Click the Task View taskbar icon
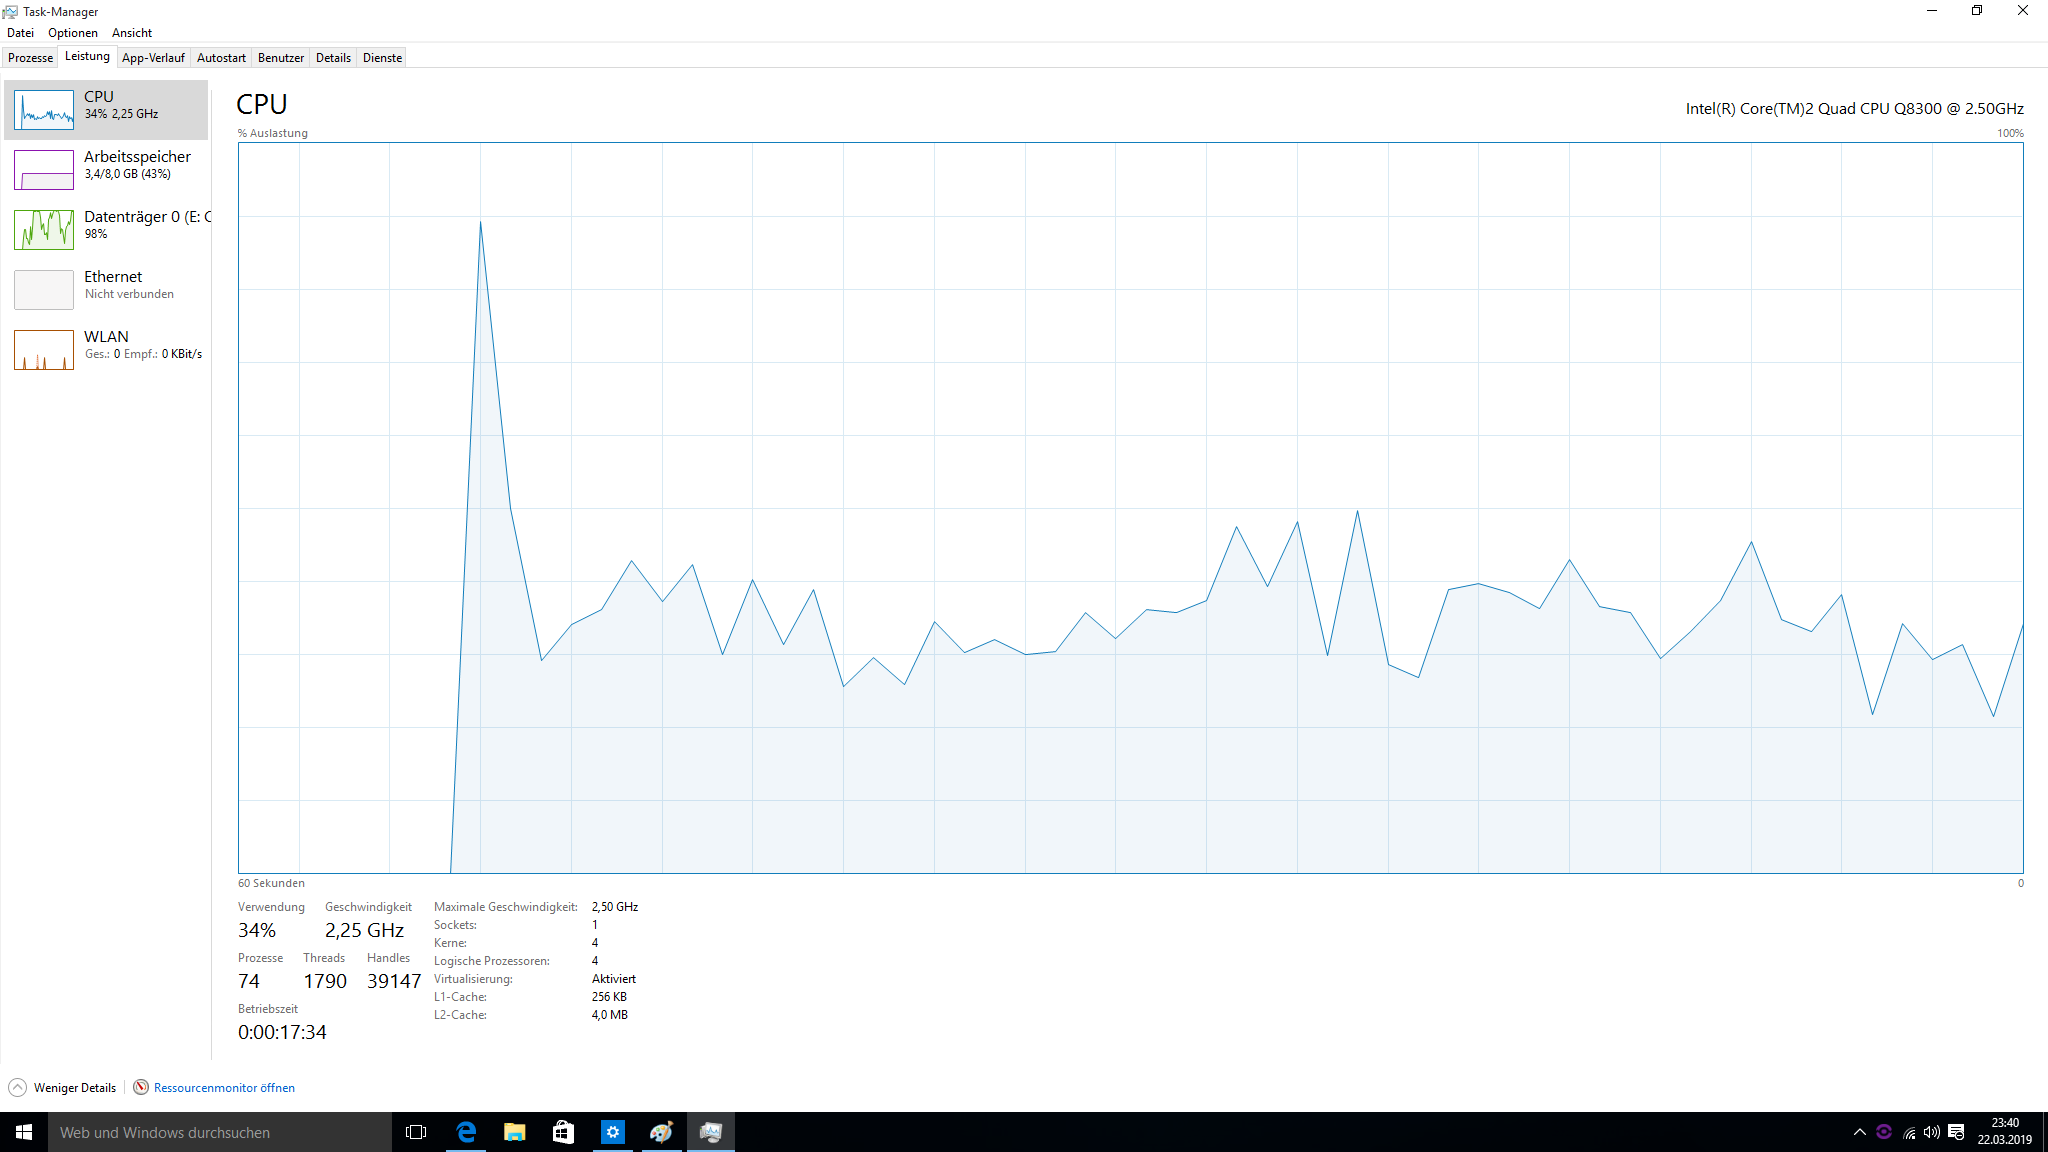 [x=416, y=1132]
